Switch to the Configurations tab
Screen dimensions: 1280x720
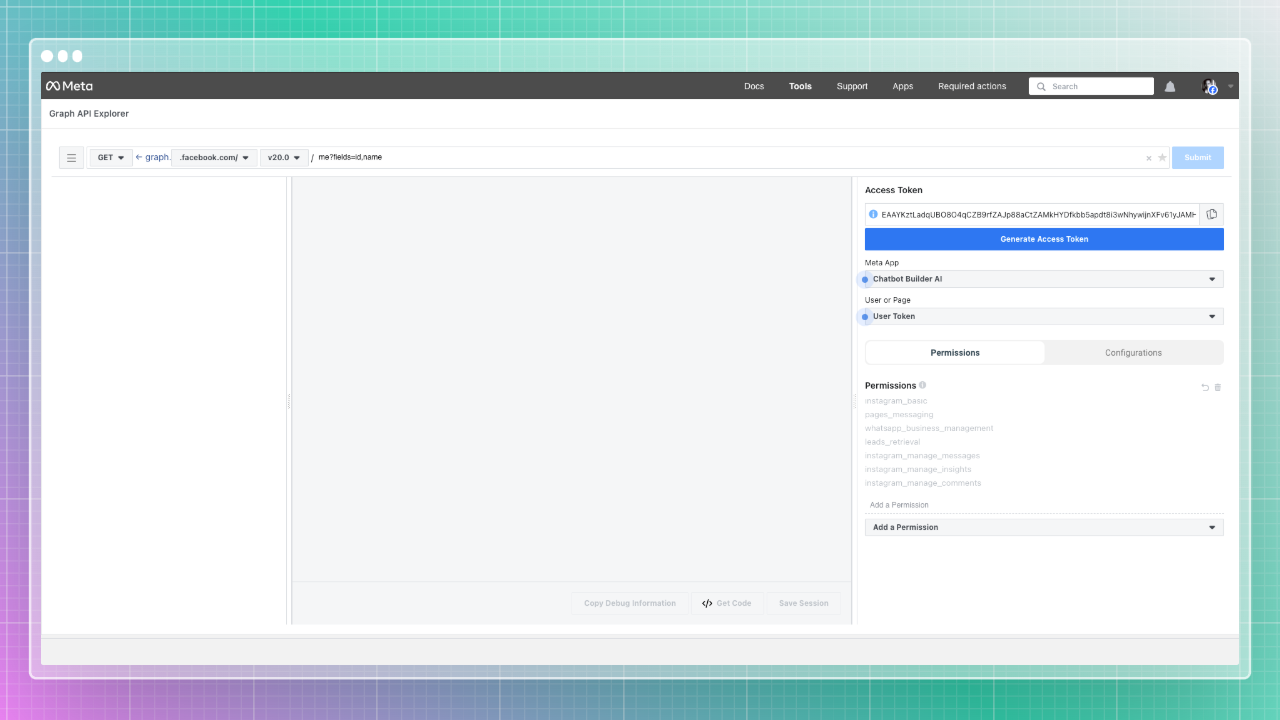coord(1134,353)
